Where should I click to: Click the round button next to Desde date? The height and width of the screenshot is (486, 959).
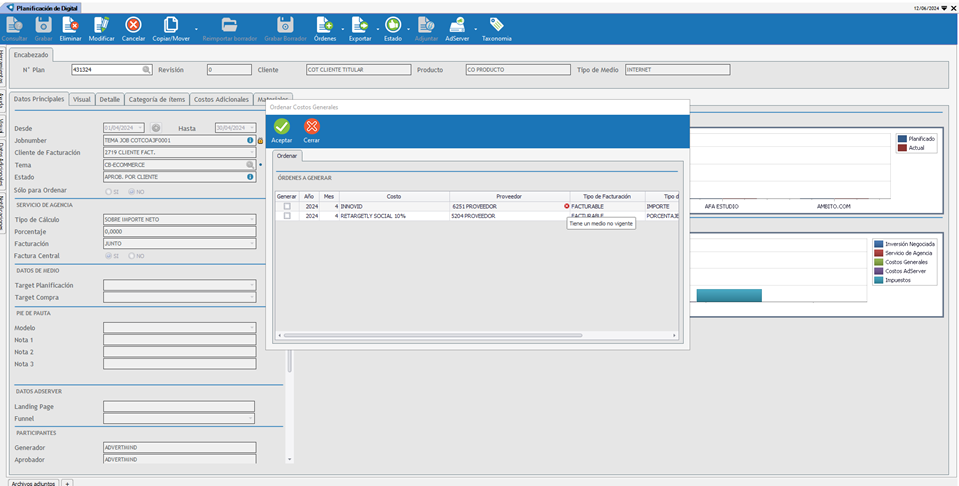pos(156,128)
